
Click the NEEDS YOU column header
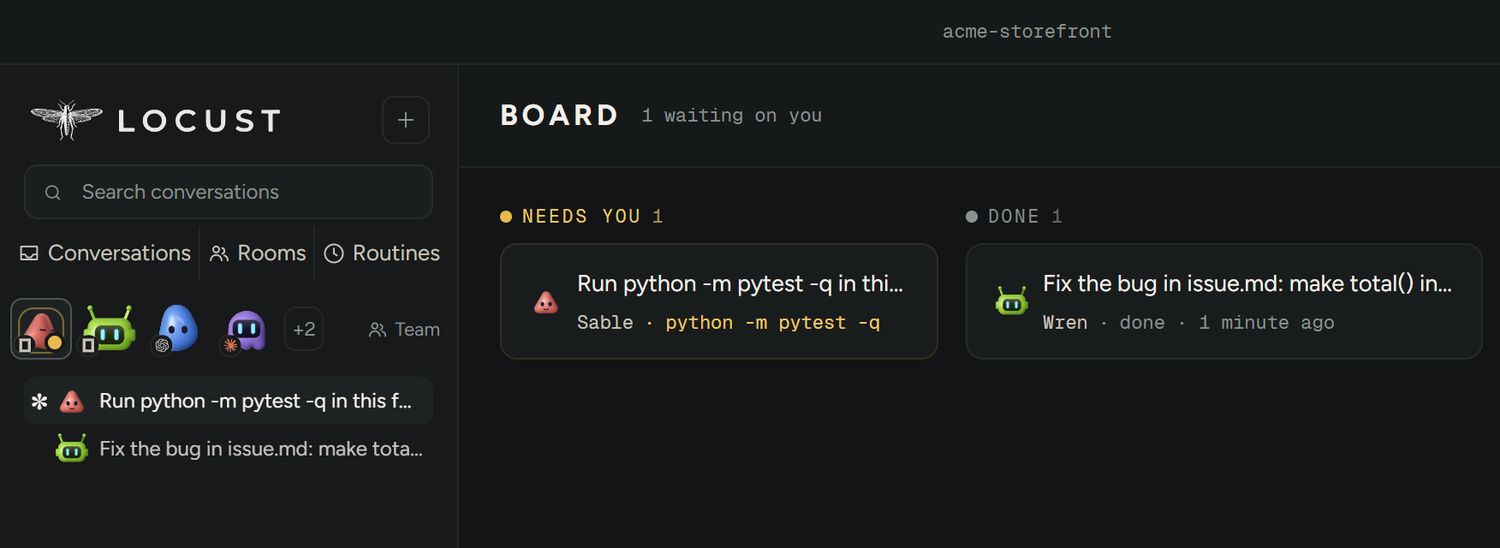(581, 216)
